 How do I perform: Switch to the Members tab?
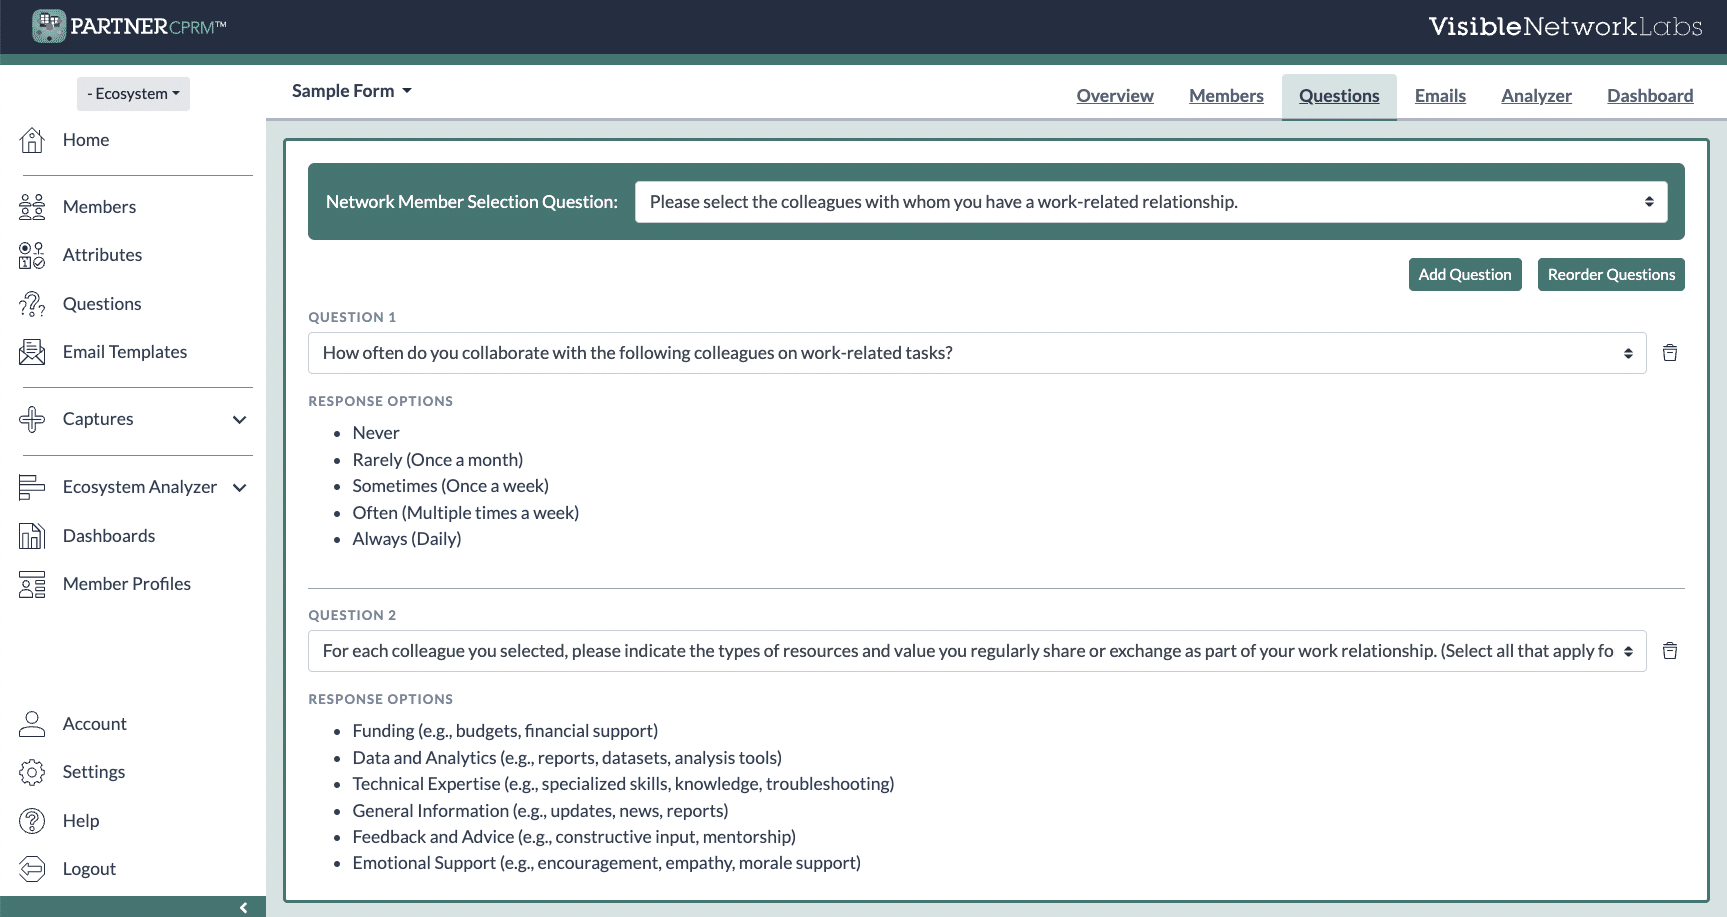pyautogui.click(x=1226, y=96)
